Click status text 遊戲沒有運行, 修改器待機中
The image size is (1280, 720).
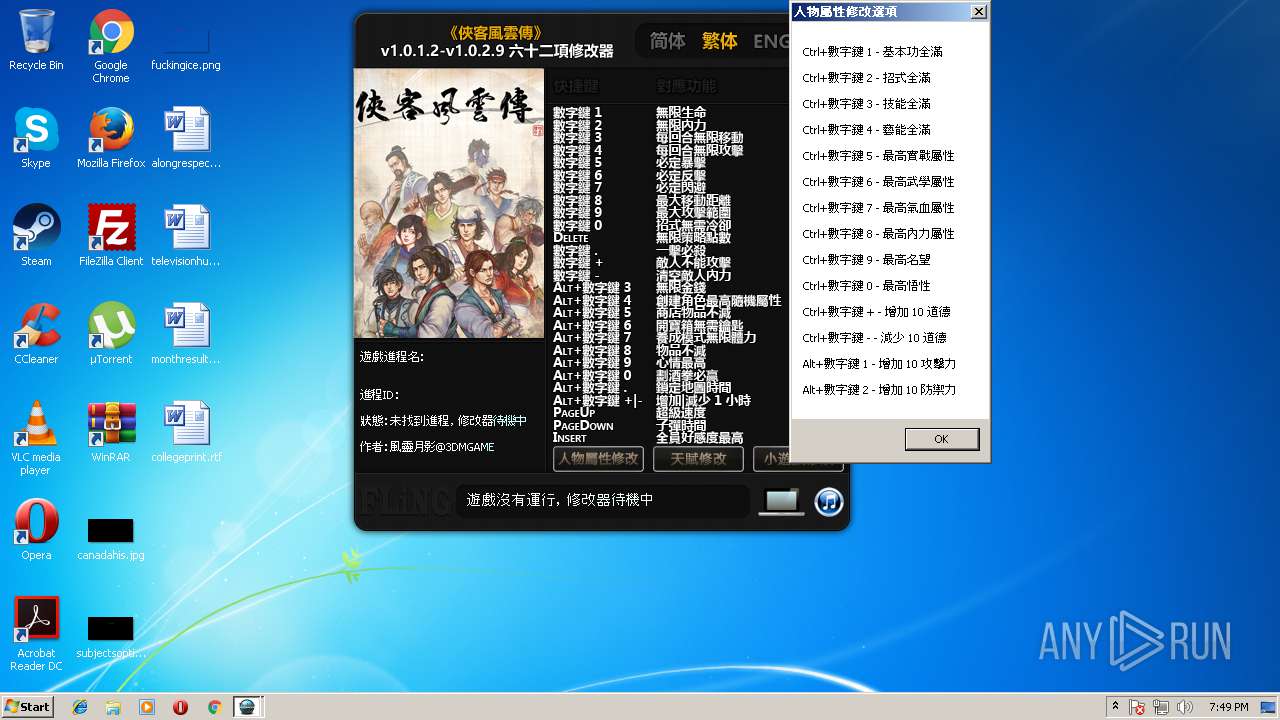click(x=561, y=500)
